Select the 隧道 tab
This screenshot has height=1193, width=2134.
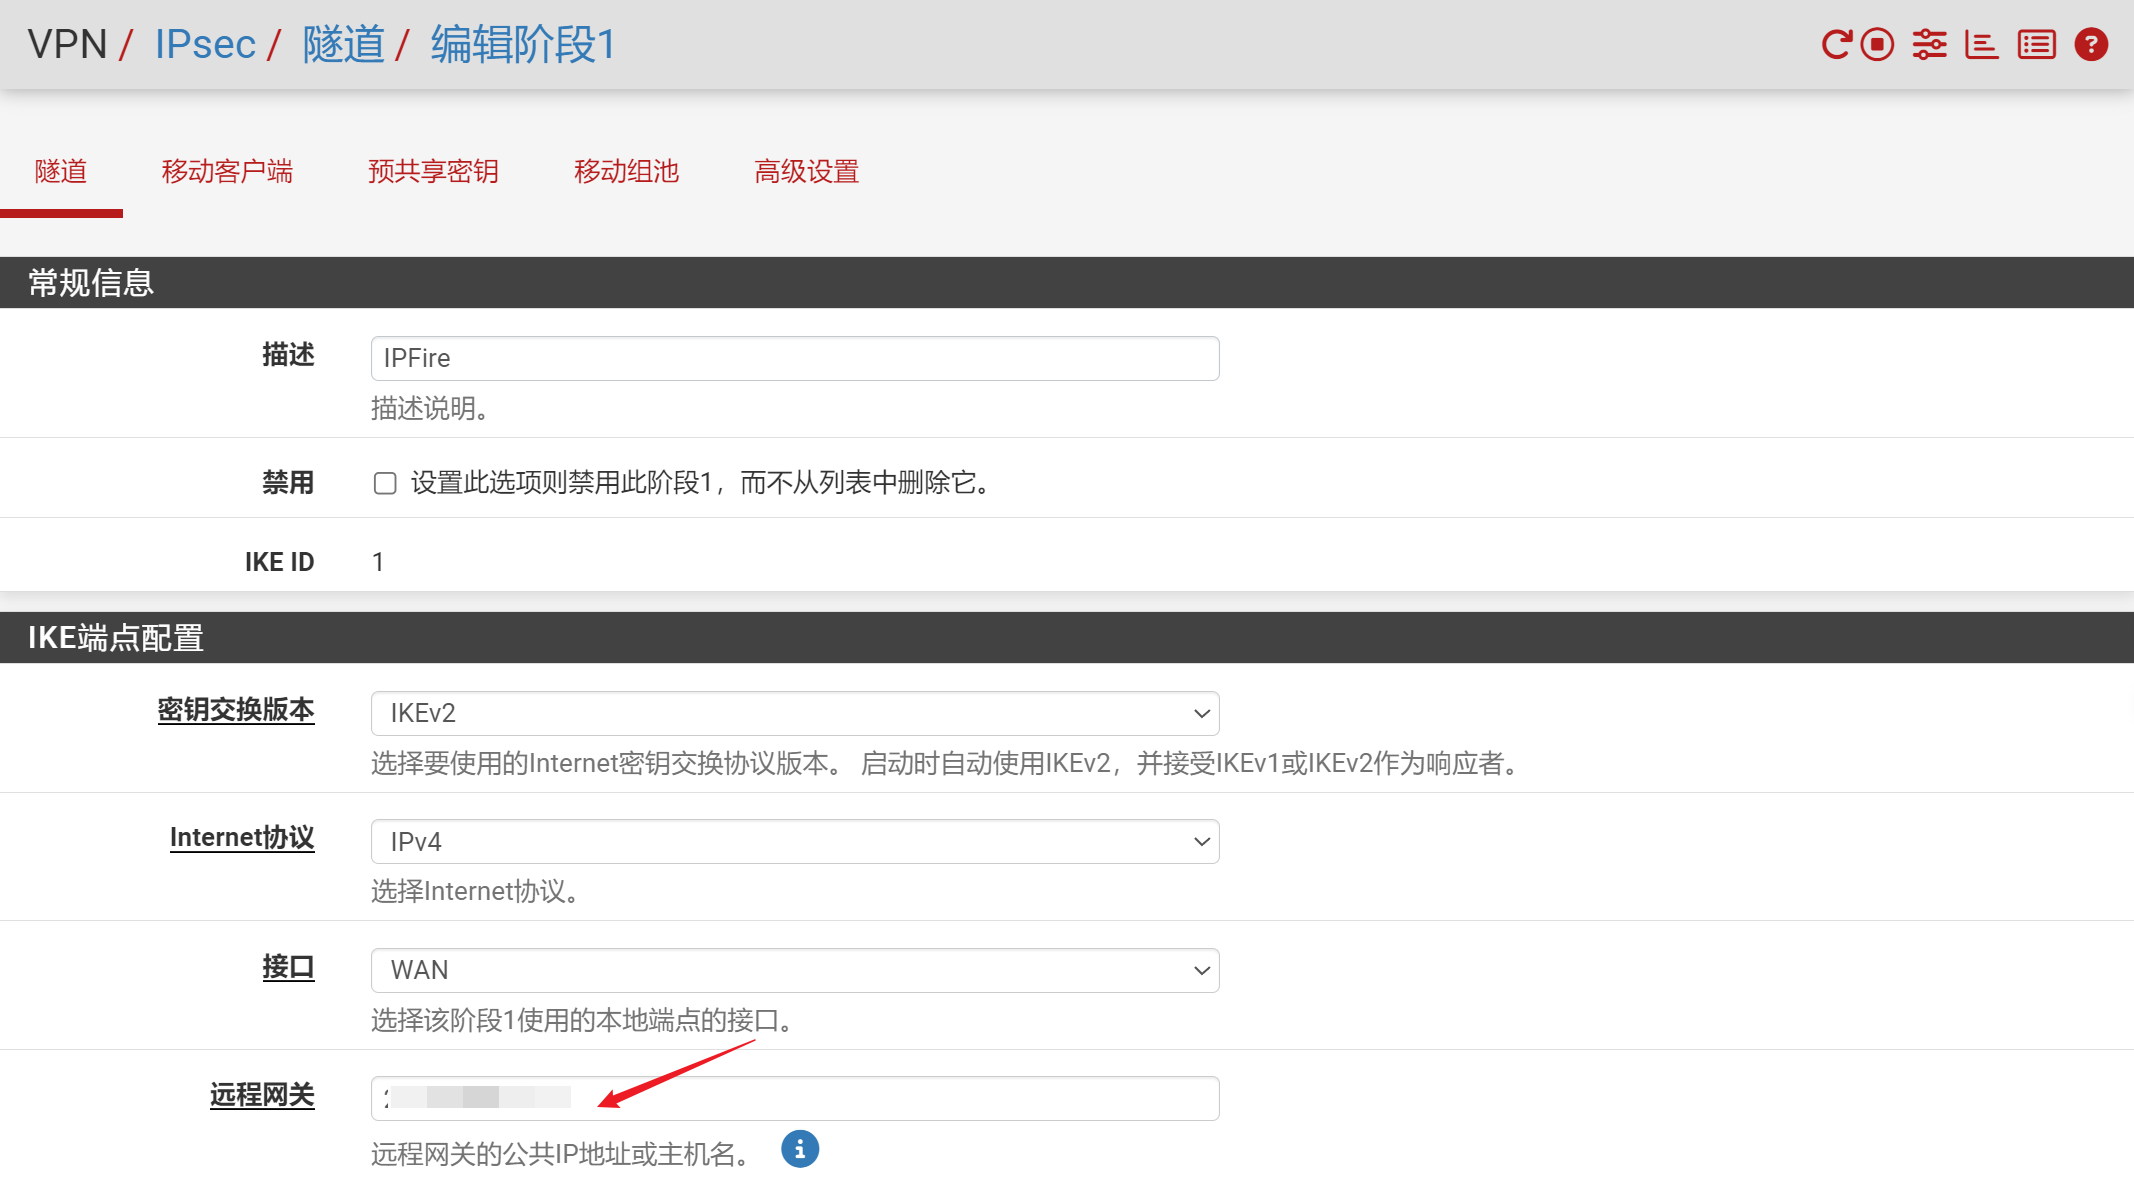61,172
